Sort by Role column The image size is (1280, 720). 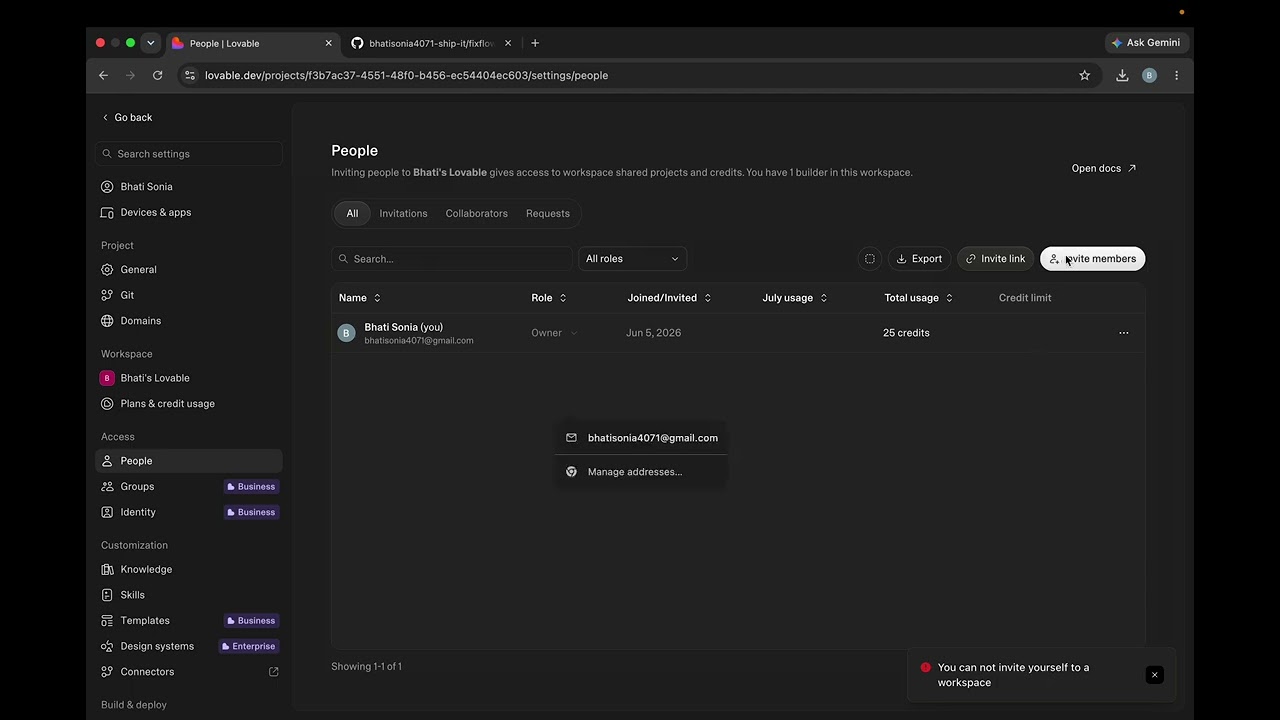[x=549, y=298]
